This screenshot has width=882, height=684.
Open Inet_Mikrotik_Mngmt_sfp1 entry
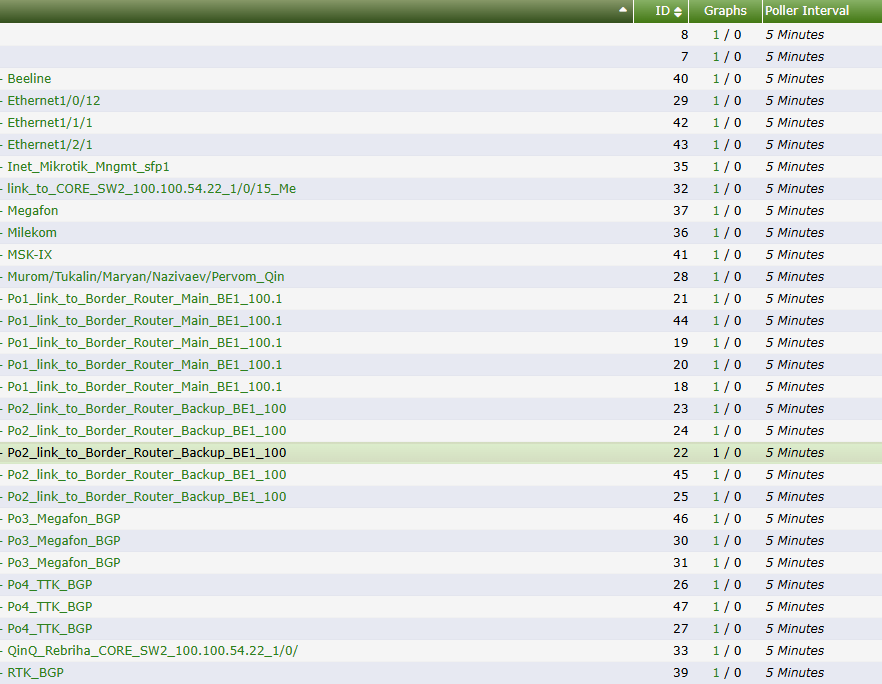point(88,167)
